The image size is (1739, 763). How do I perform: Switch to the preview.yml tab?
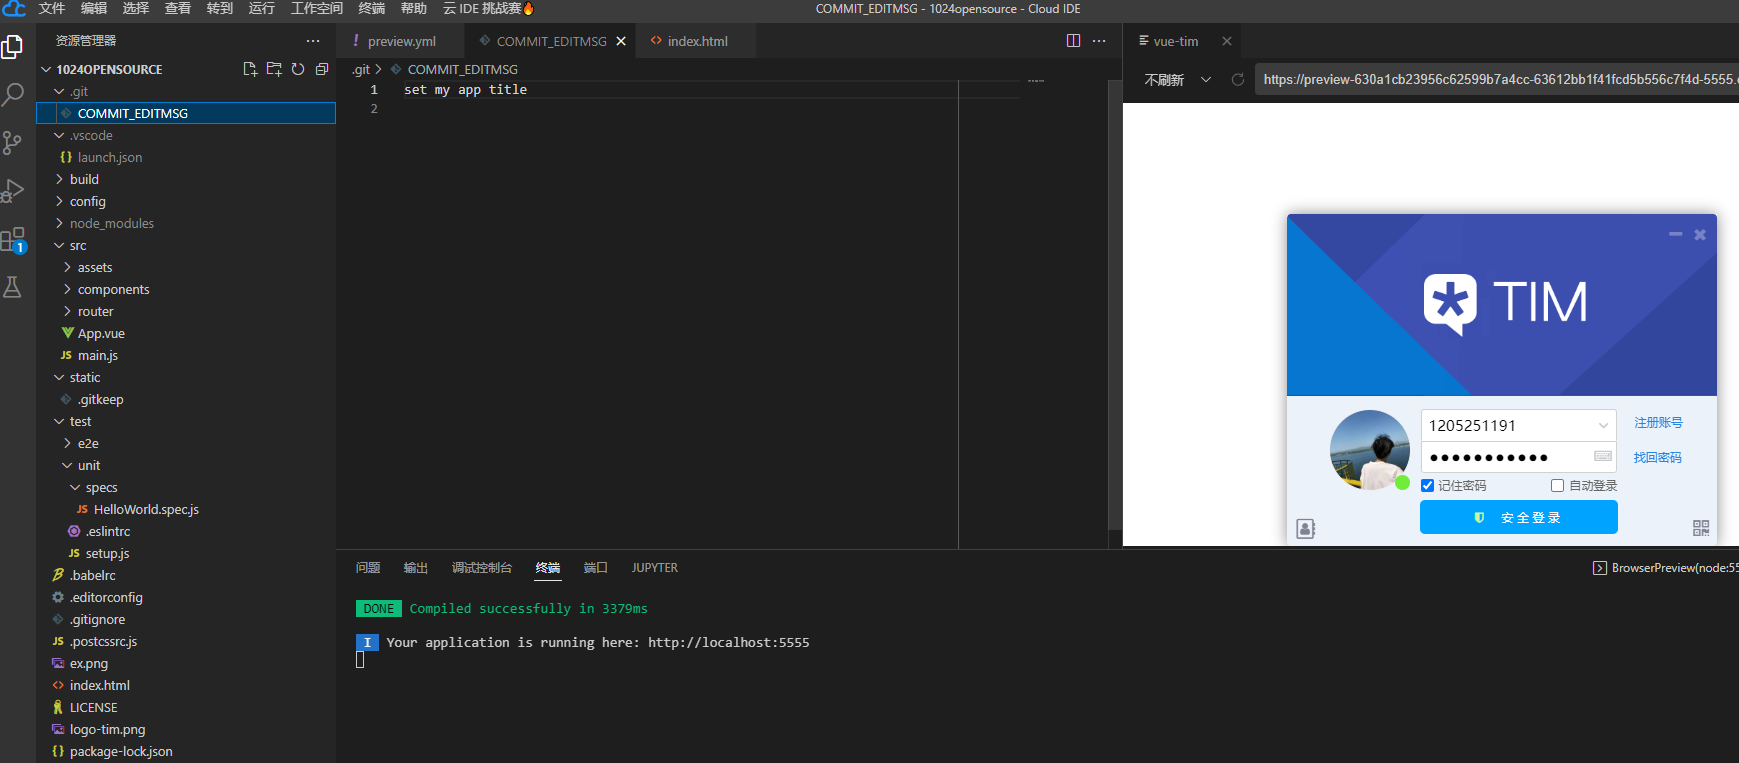(x=400, y=41)
